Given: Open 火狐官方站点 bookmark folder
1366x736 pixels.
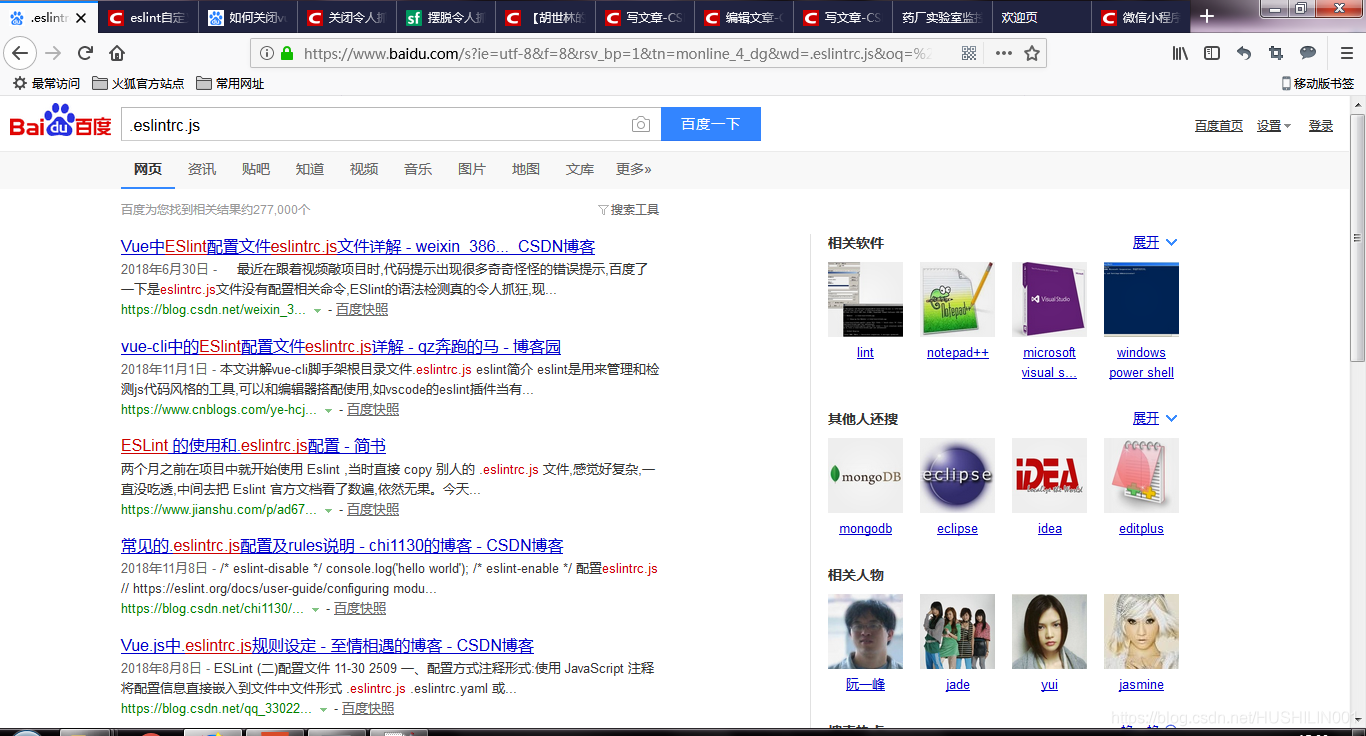Looking at the screenshot, I should [138, 84].
